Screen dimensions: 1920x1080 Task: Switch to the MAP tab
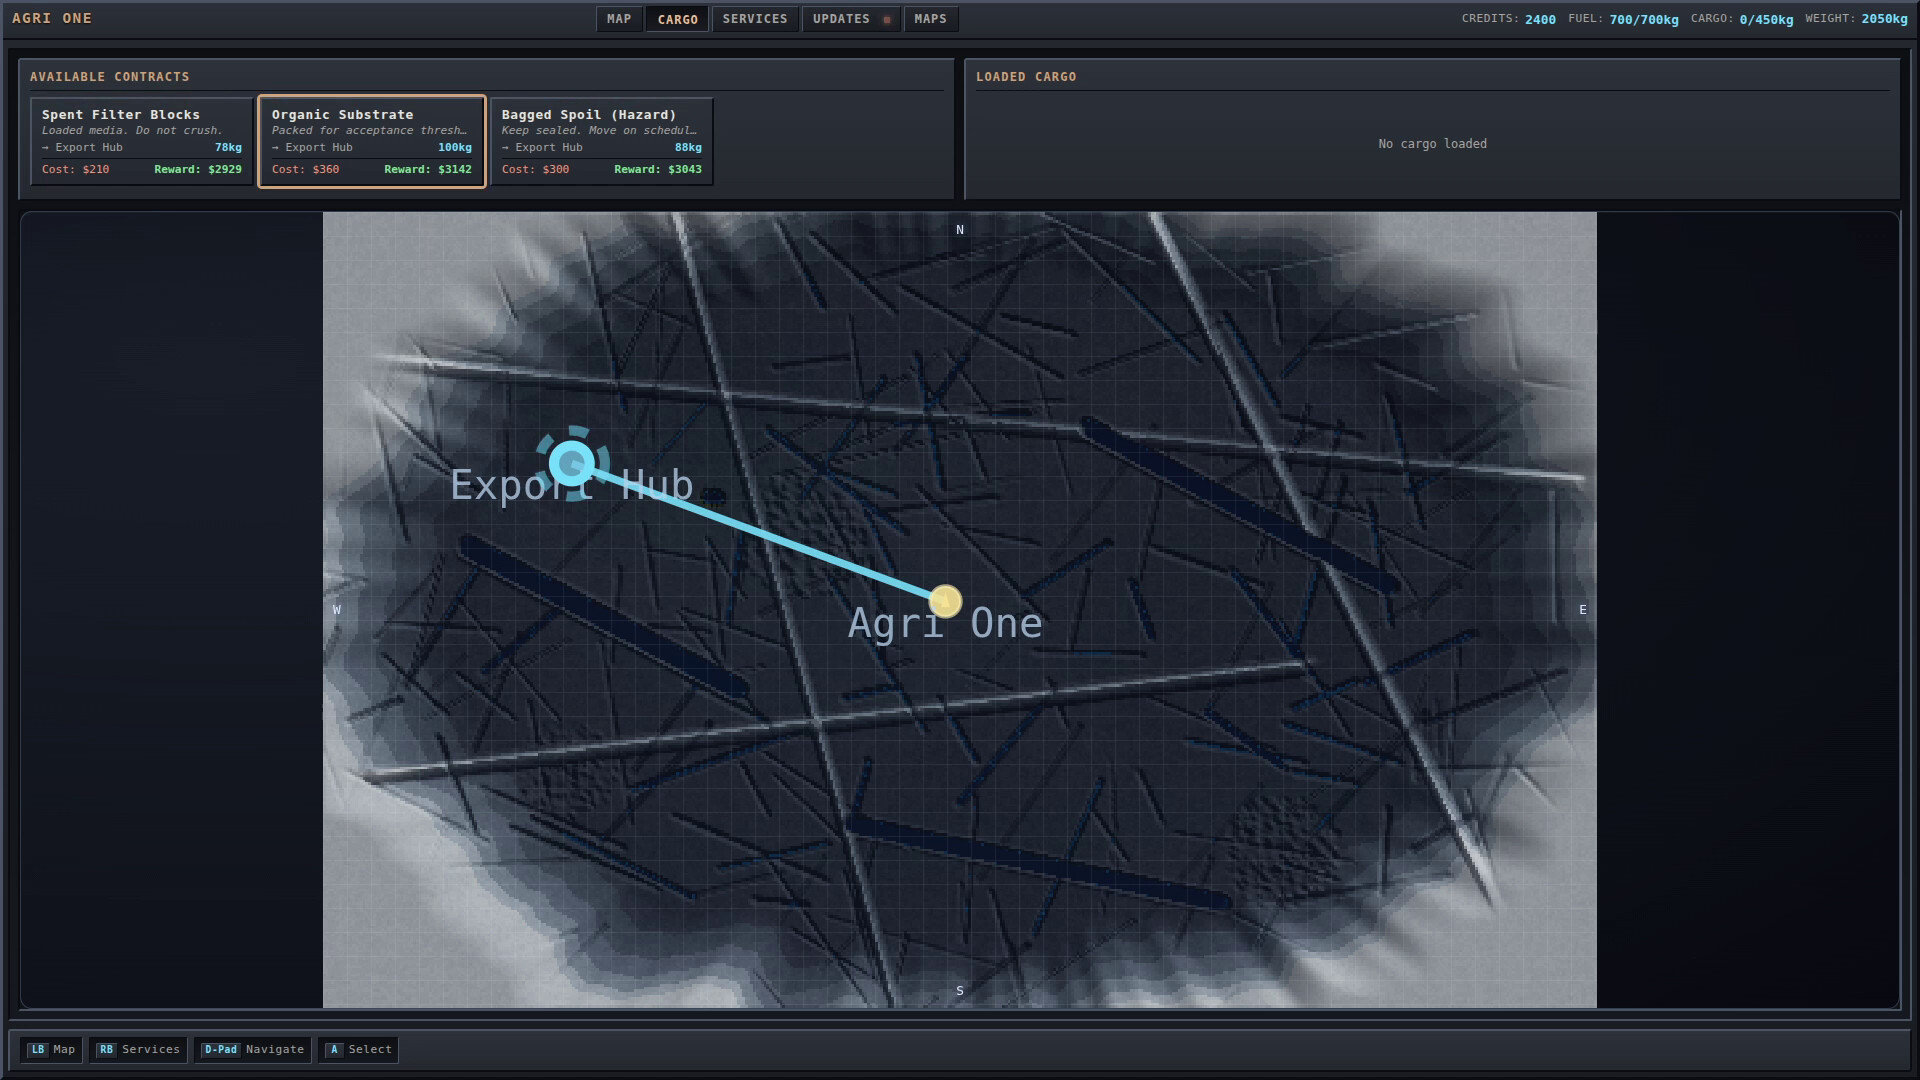point(618,18)
